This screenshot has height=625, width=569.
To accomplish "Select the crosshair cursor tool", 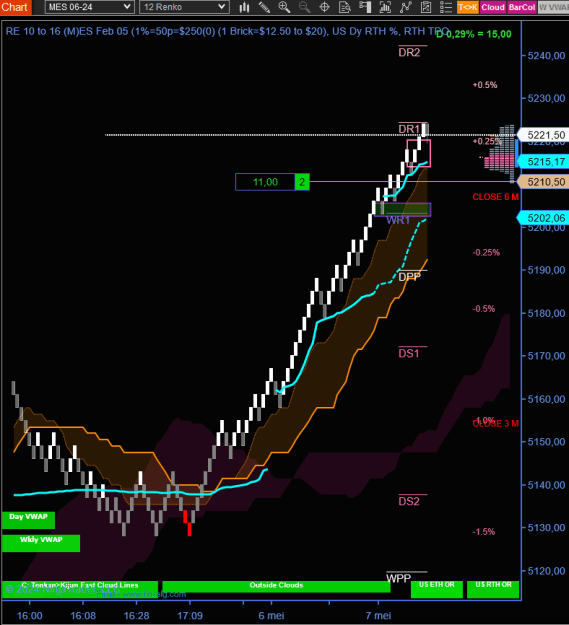I will point(325,7).
